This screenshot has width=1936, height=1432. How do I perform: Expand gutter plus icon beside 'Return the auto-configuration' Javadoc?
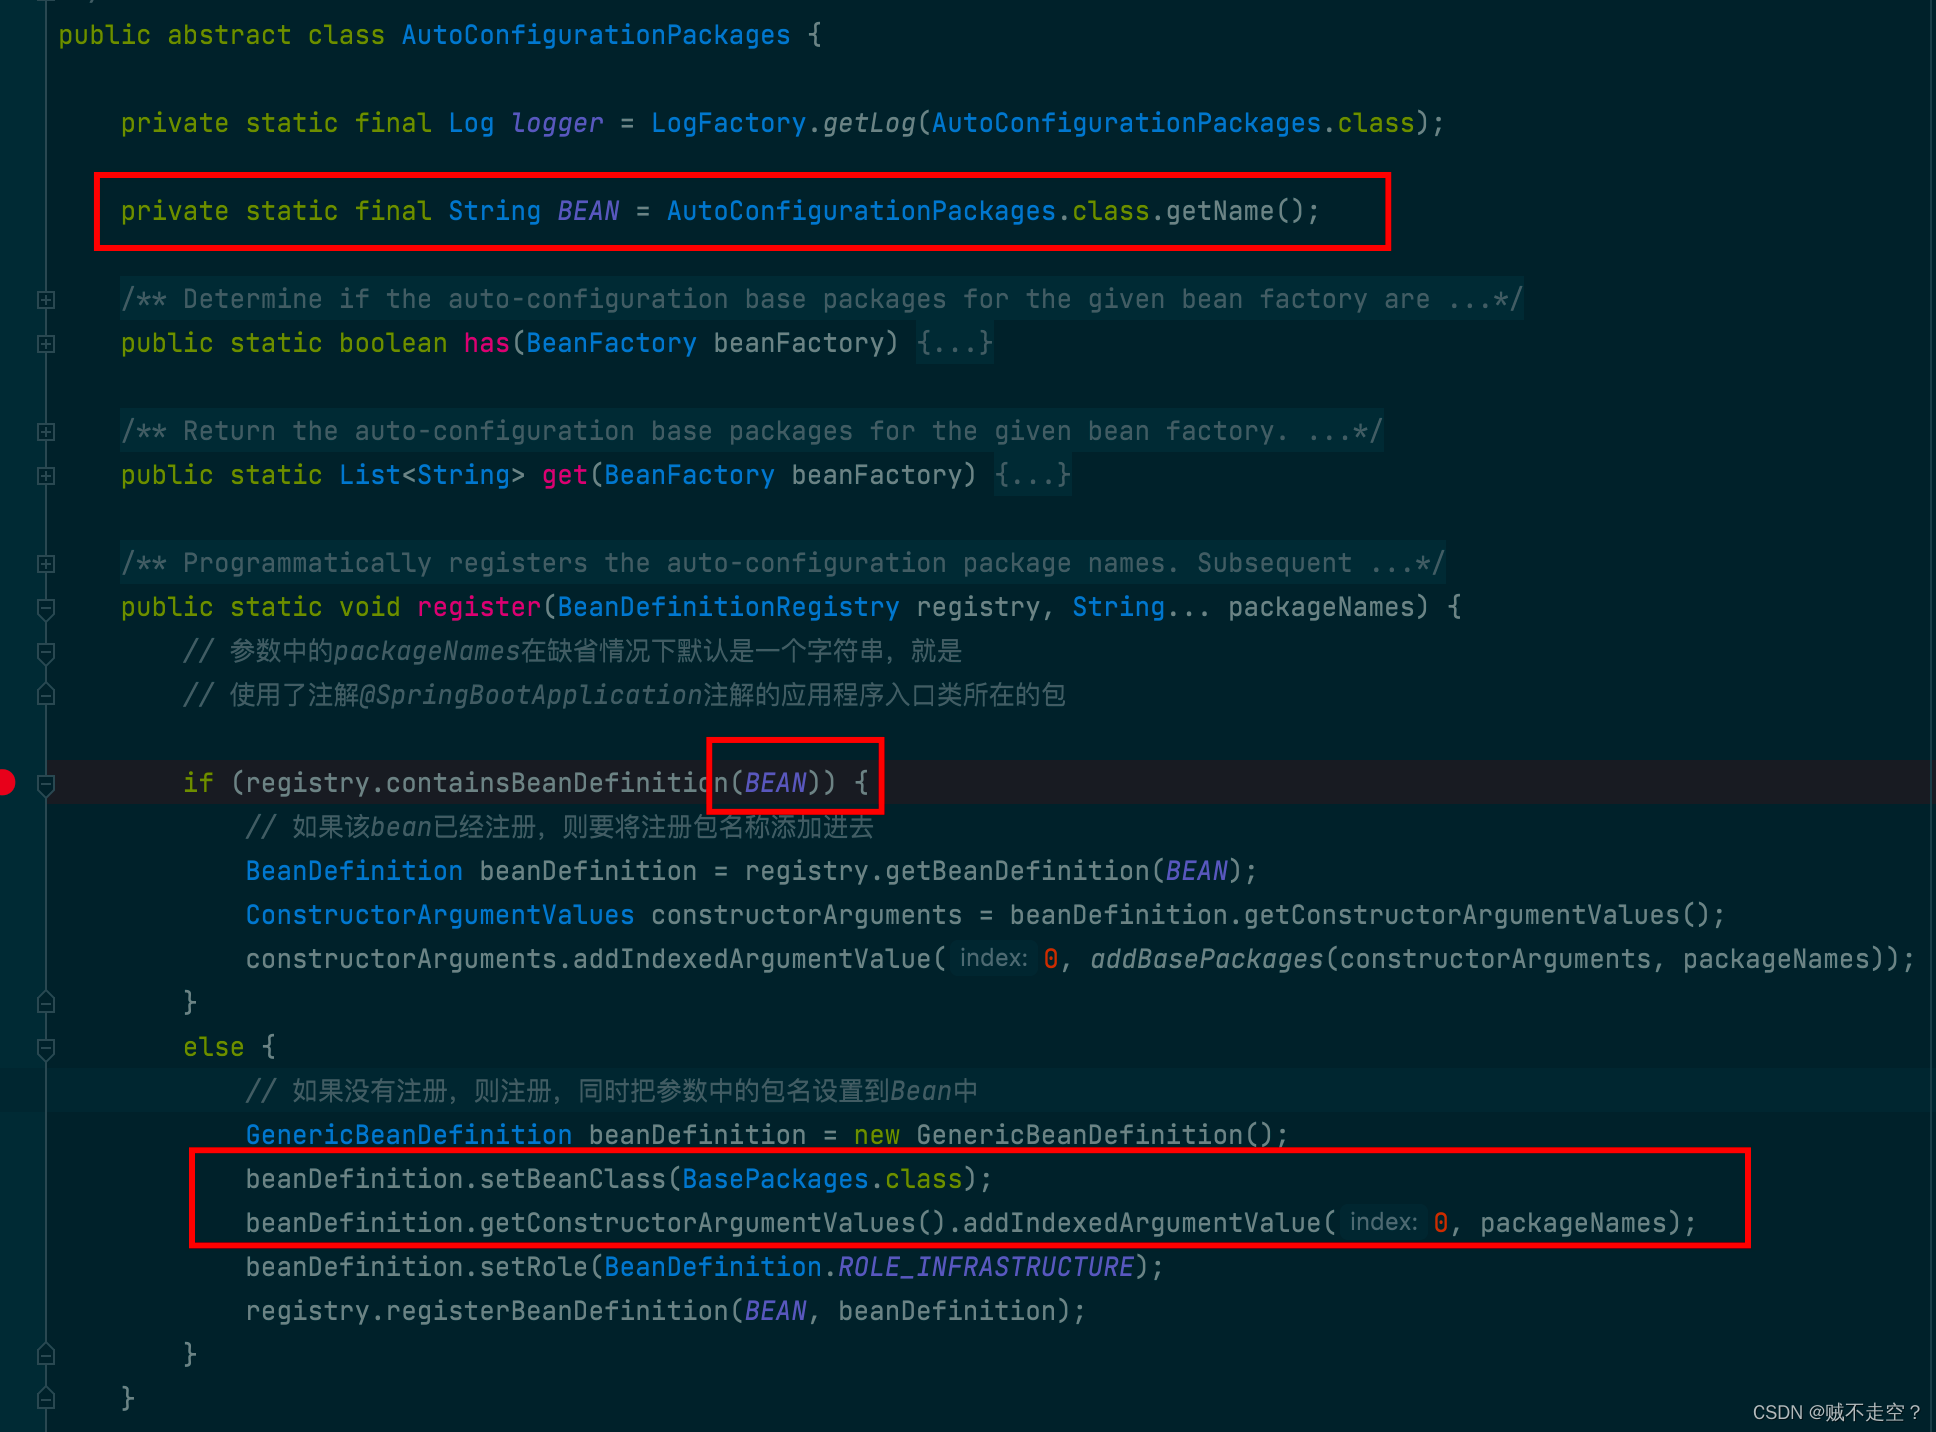coord(46,431)
